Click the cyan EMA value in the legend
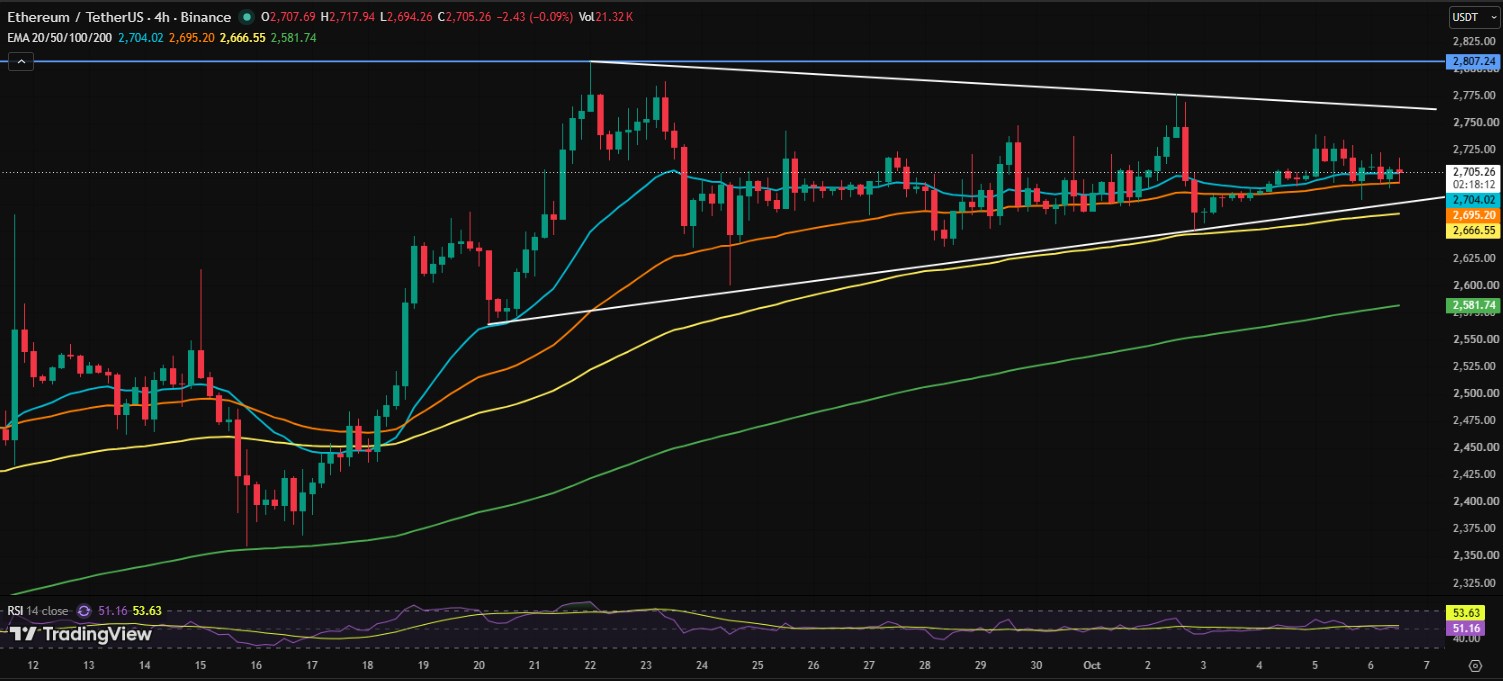This screenshot has height=681, width=1503. coord(140,37)
